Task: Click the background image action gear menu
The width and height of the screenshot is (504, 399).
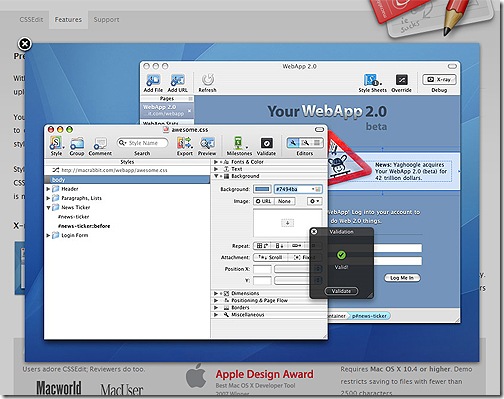Action: pos(314,201)
